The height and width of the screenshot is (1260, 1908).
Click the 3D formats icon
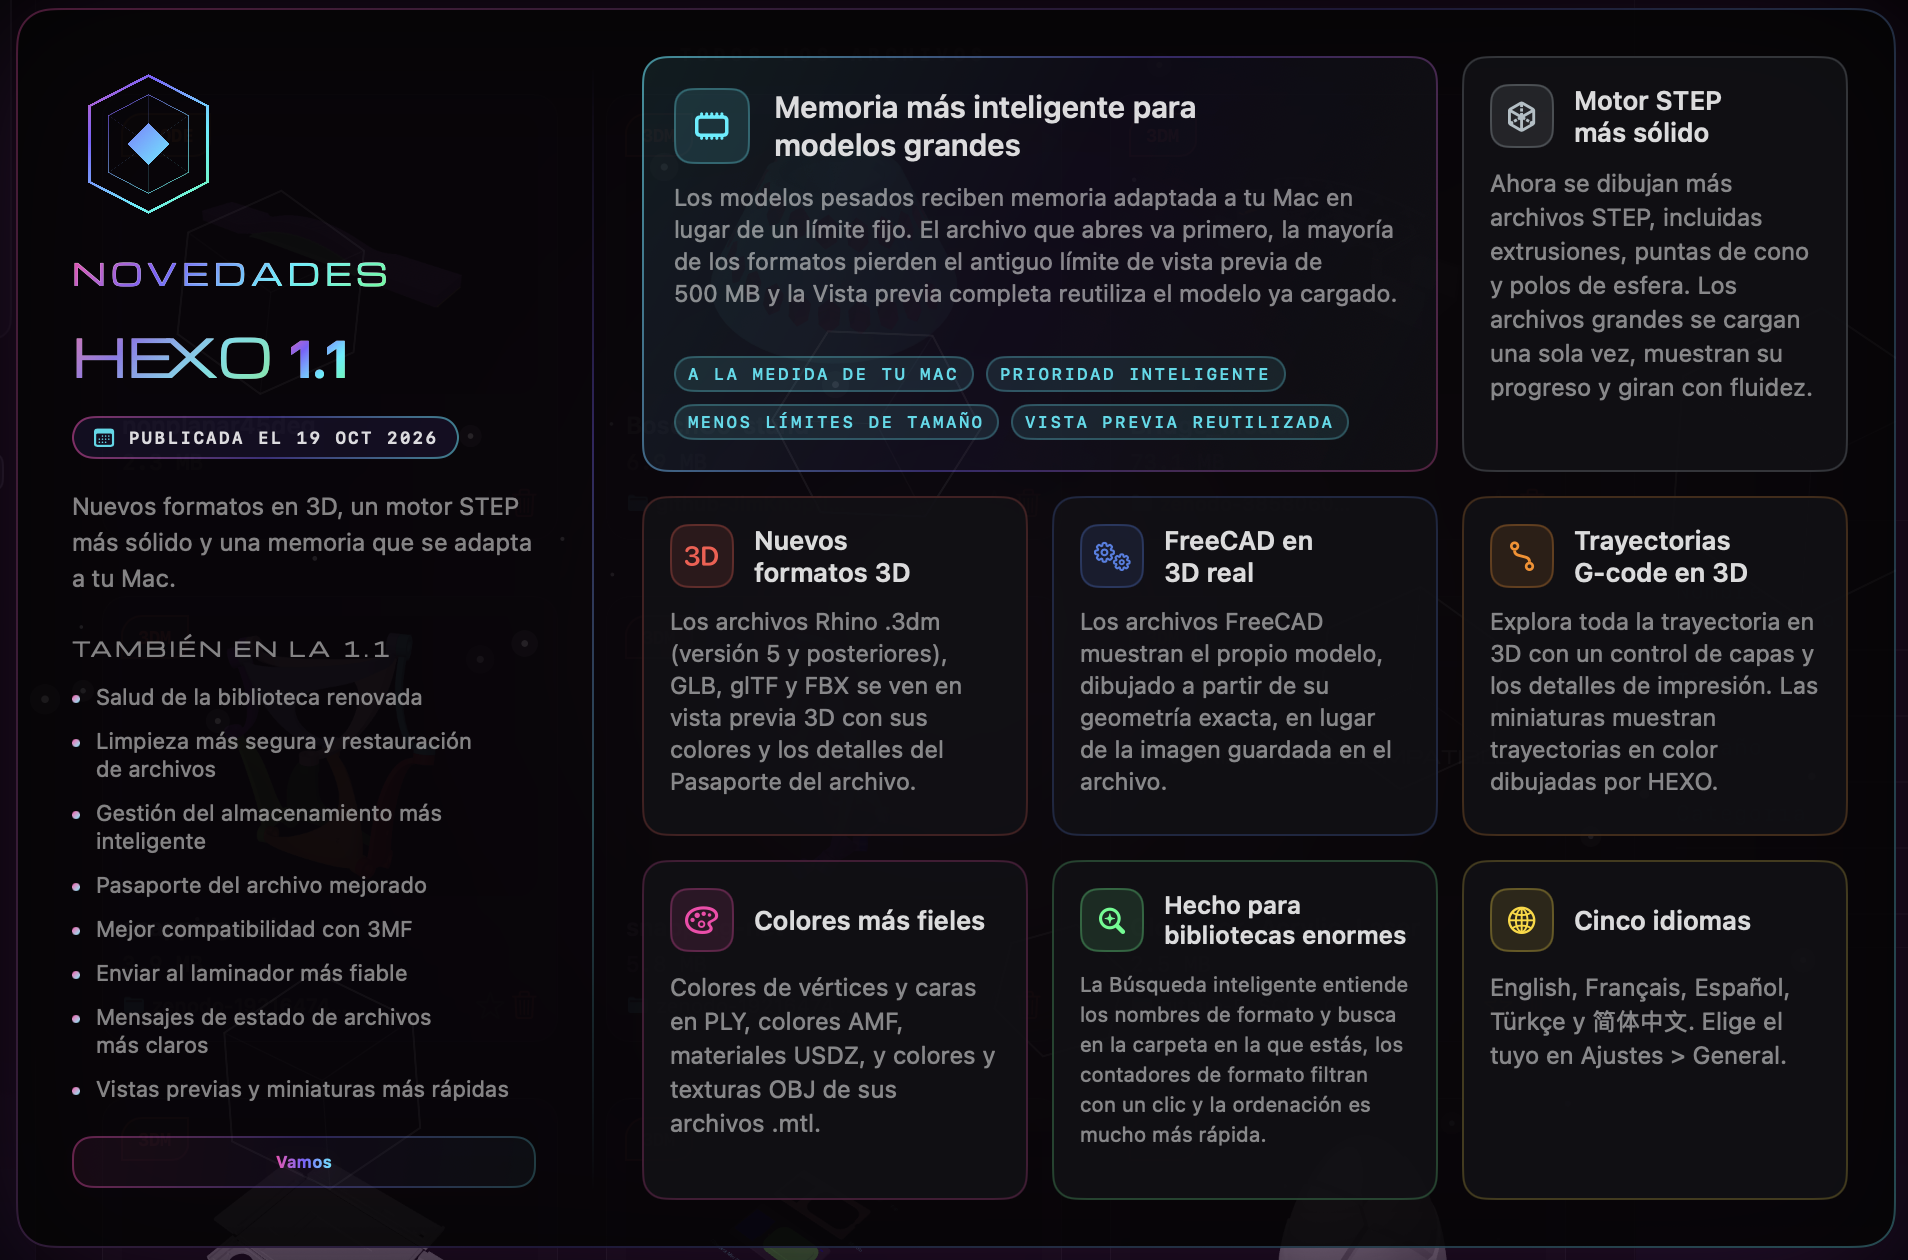[x=701, y=556]
